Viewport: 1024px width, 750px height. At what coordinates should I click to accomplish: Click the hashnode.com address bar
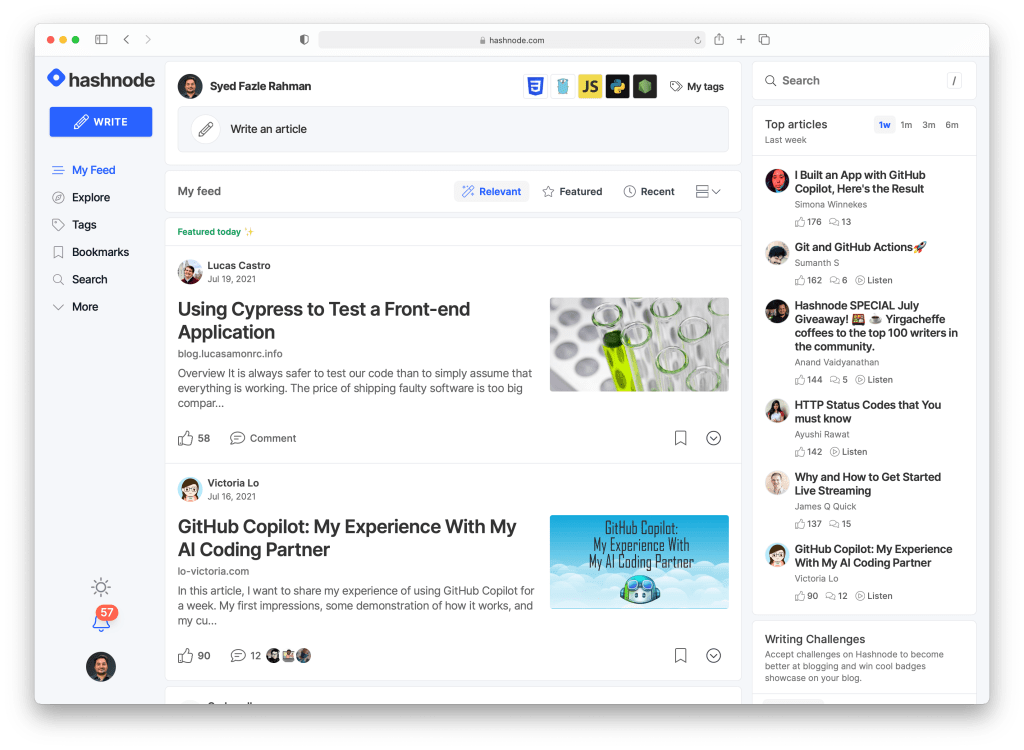tap(511, 40)
